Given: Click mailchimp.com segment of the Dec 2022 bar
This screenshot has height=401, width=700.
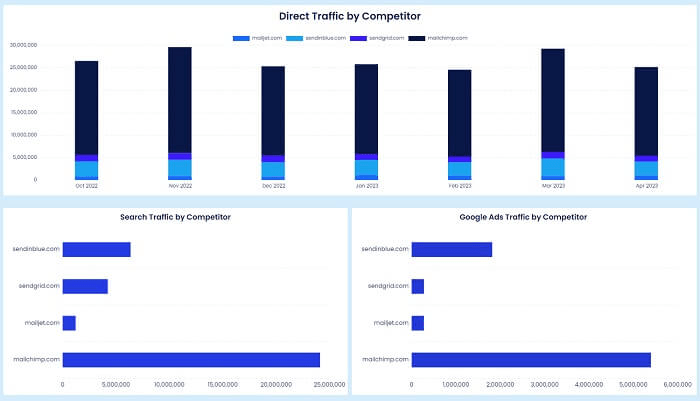Looking at the screenshot, I should point(273,111).
